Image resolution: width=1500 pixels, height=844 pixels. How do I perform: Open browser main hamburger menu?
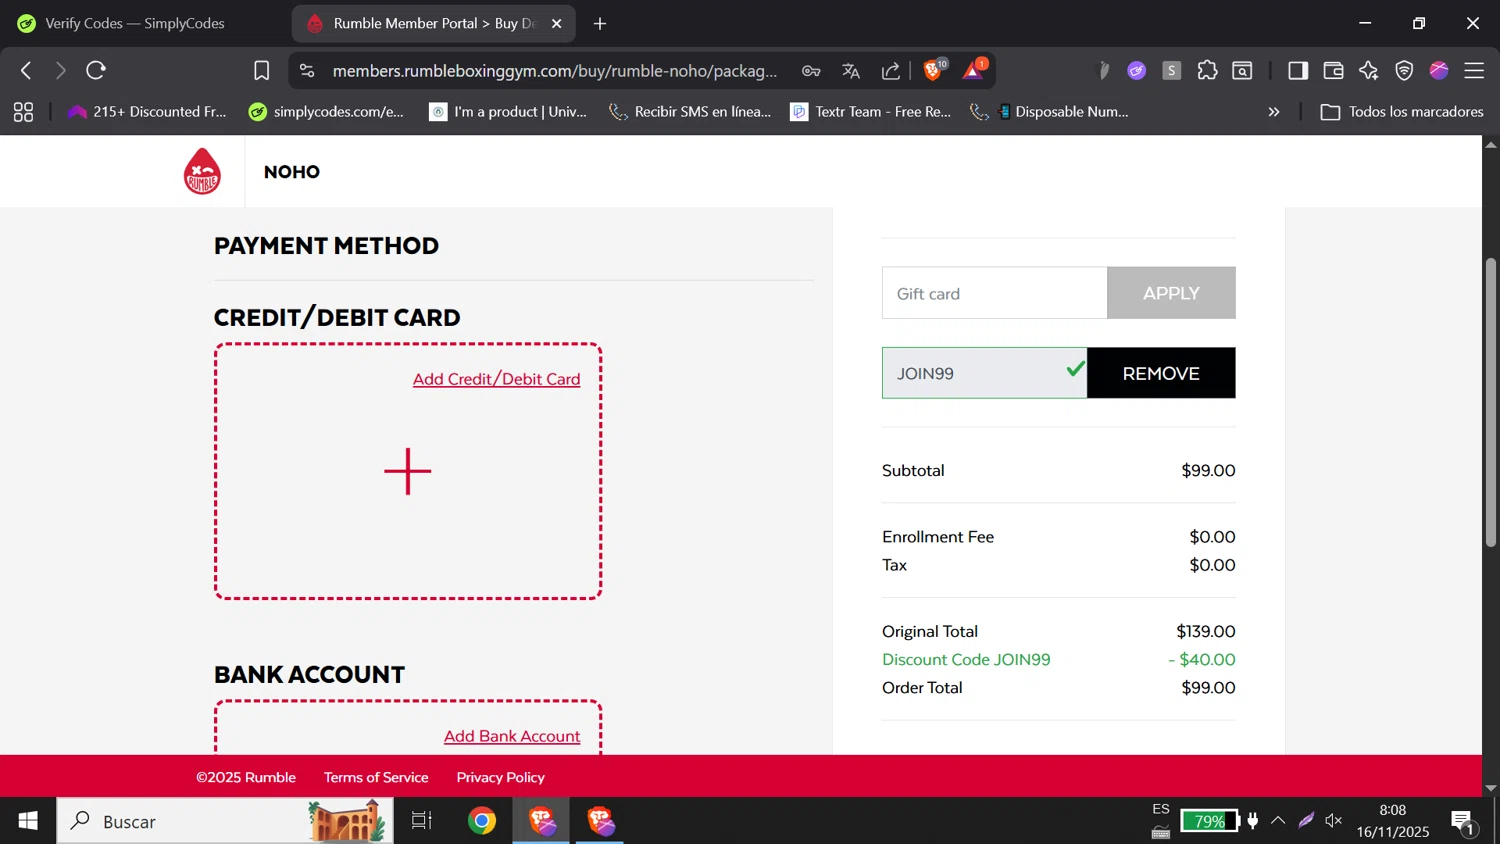click(x=1474, y=70)
